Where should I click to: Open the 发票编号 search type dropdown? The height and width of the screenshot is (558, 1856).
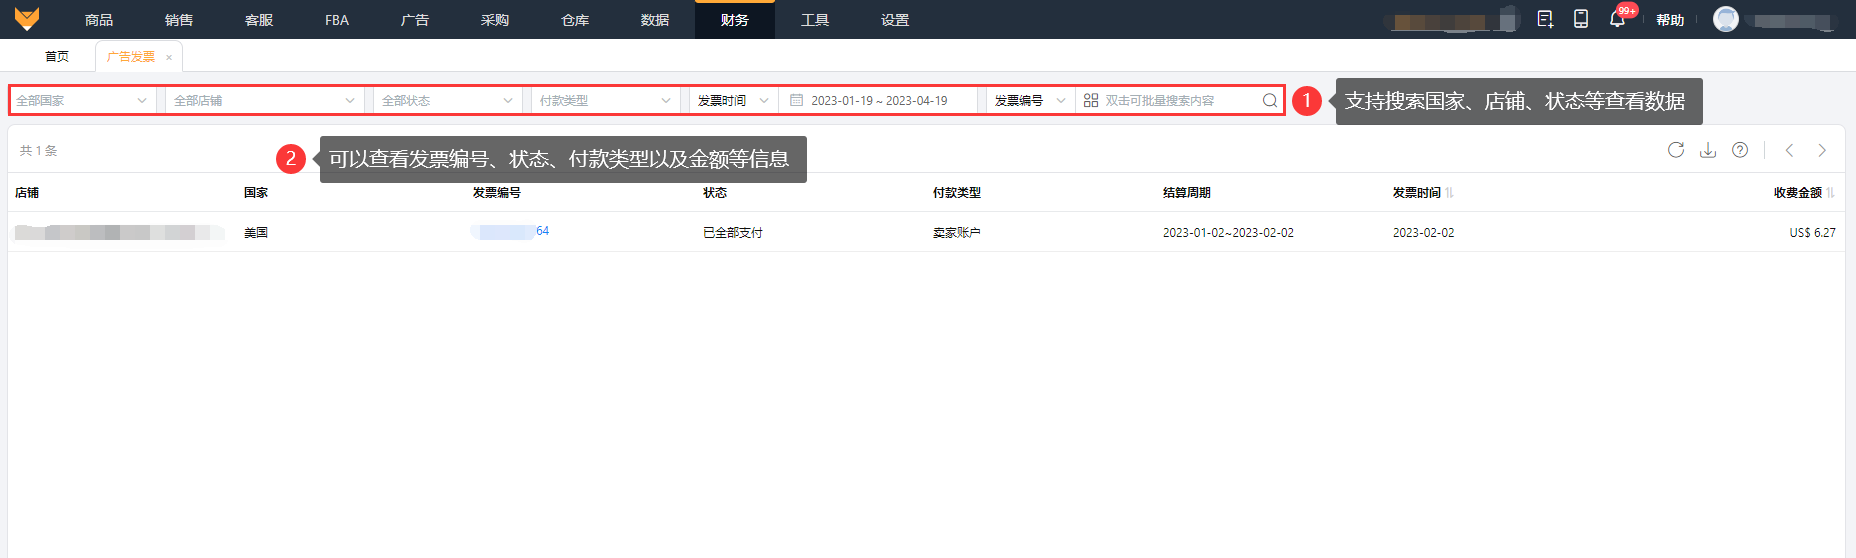tap(1030, 100)
